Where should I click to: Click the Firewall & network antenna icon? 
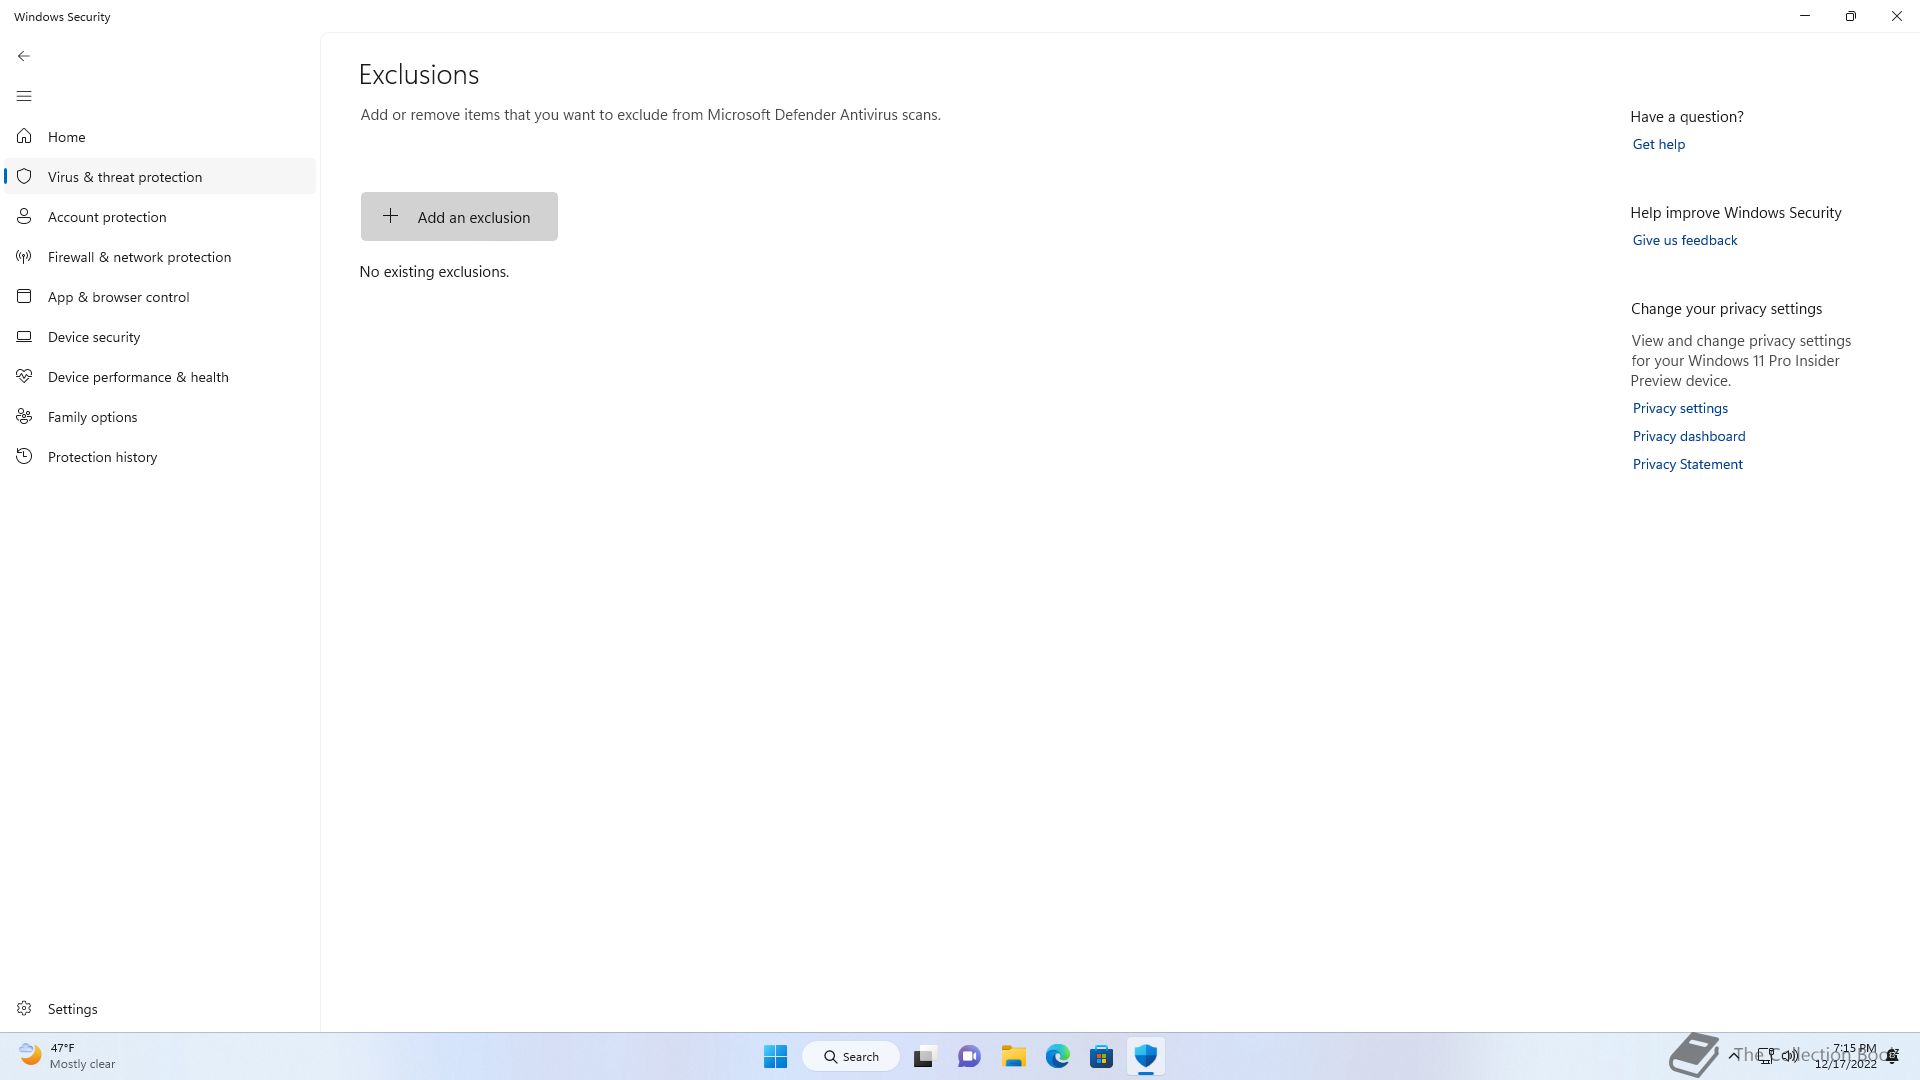[24, 257]
